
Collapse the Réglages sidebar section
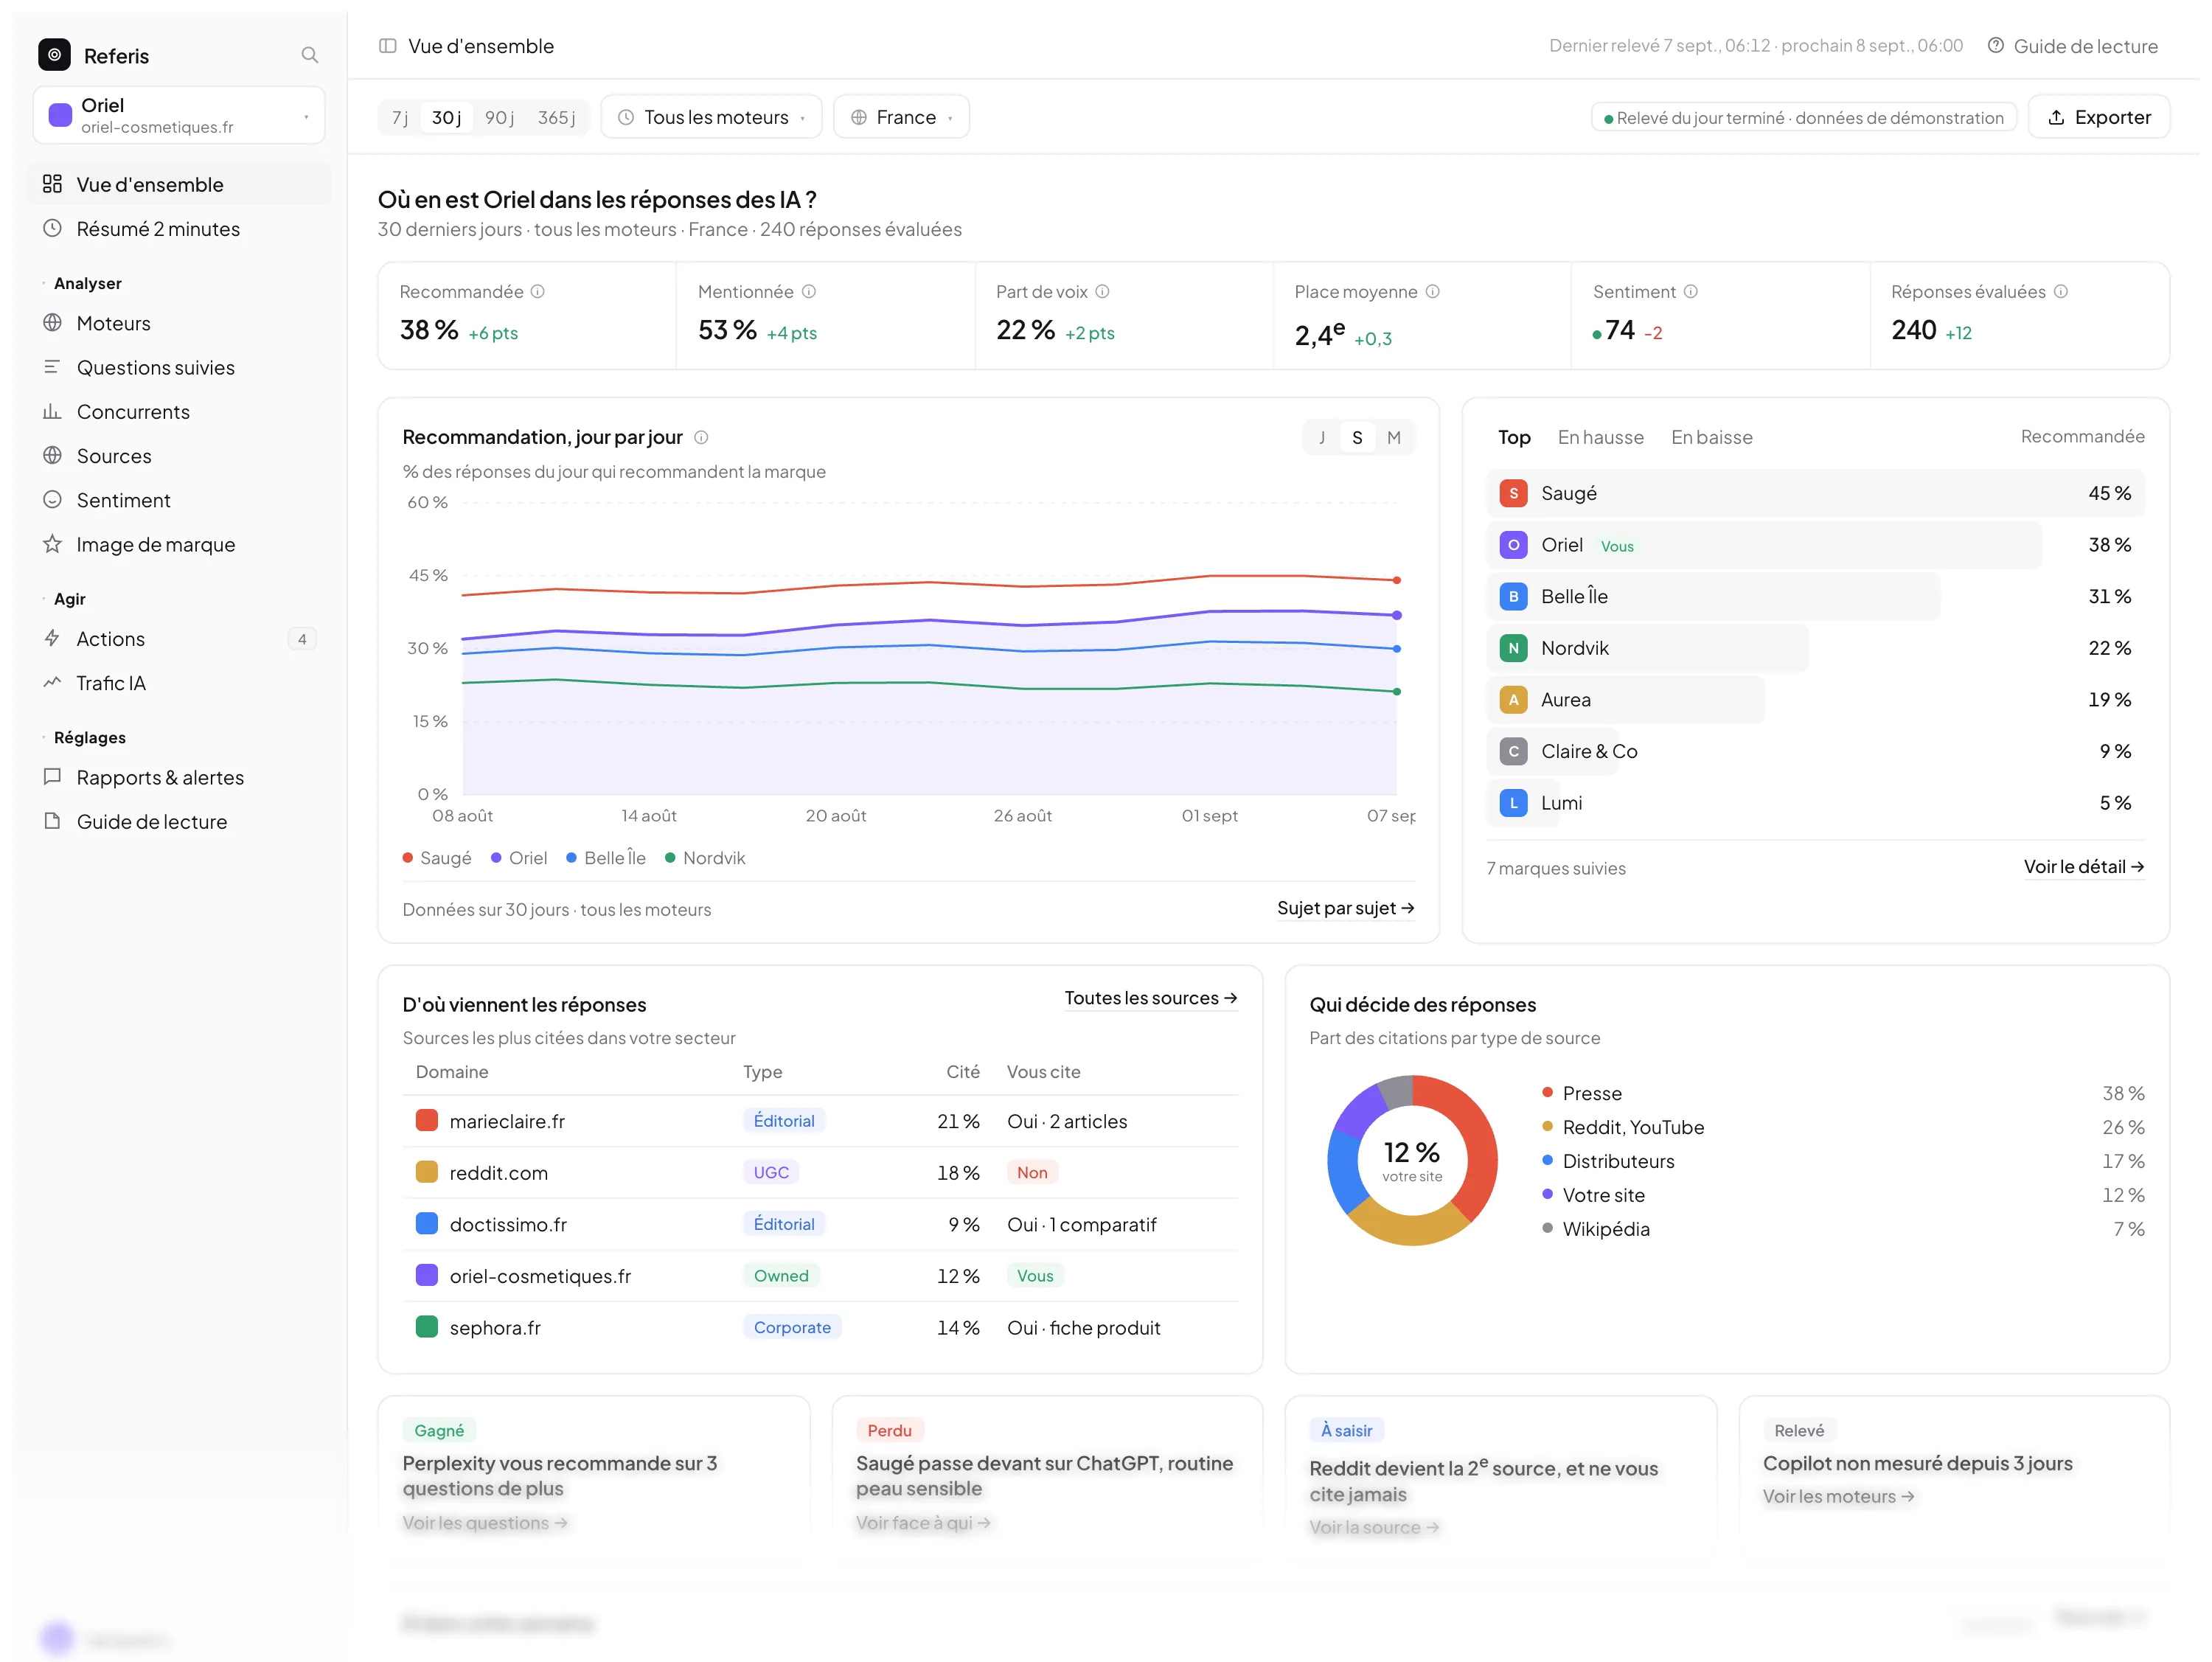click(84, 737)
